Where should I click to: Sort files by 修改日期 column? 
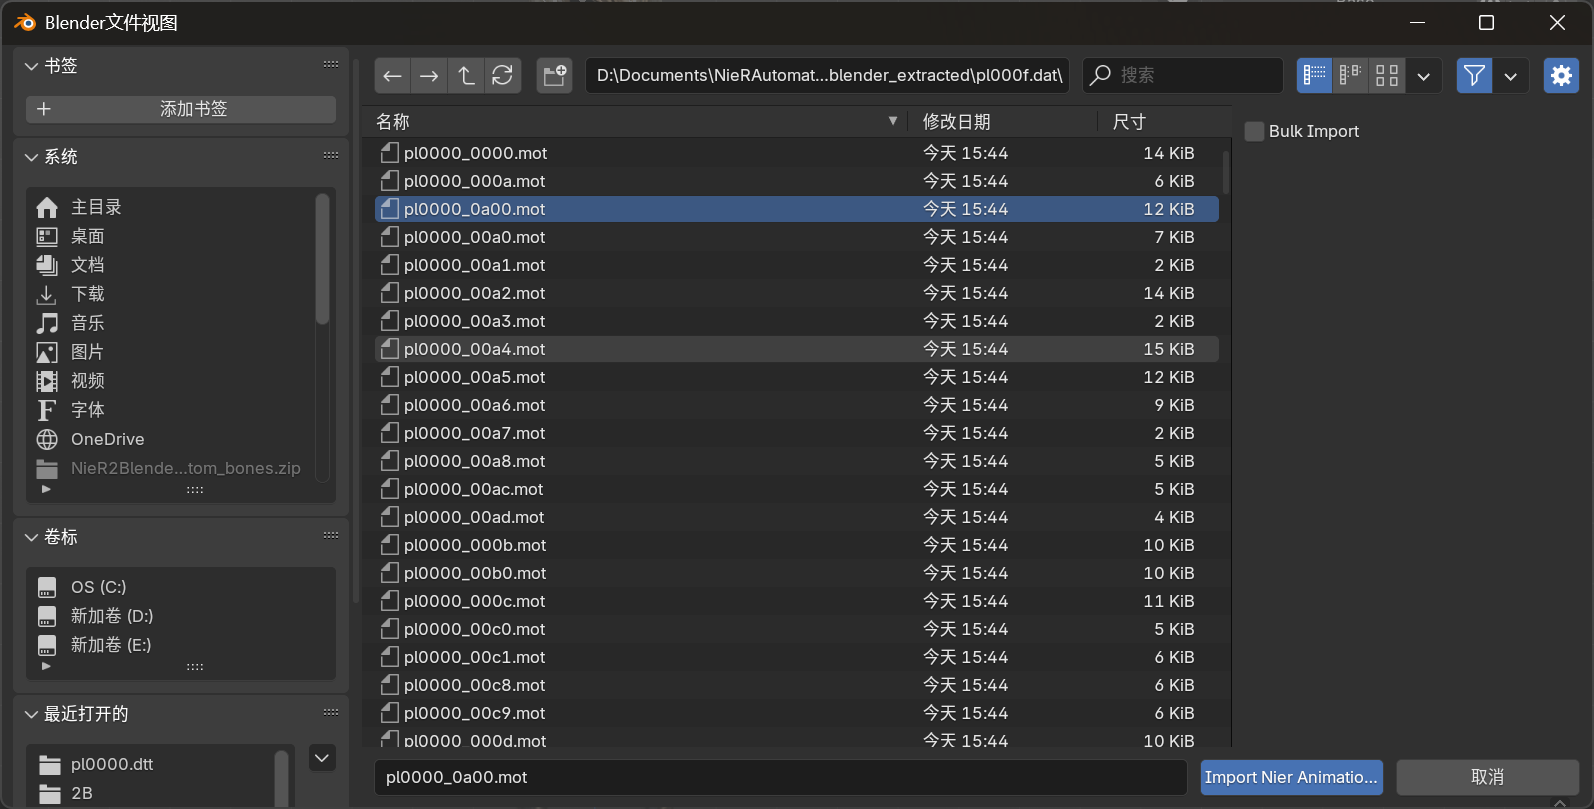tap(957, 122)
